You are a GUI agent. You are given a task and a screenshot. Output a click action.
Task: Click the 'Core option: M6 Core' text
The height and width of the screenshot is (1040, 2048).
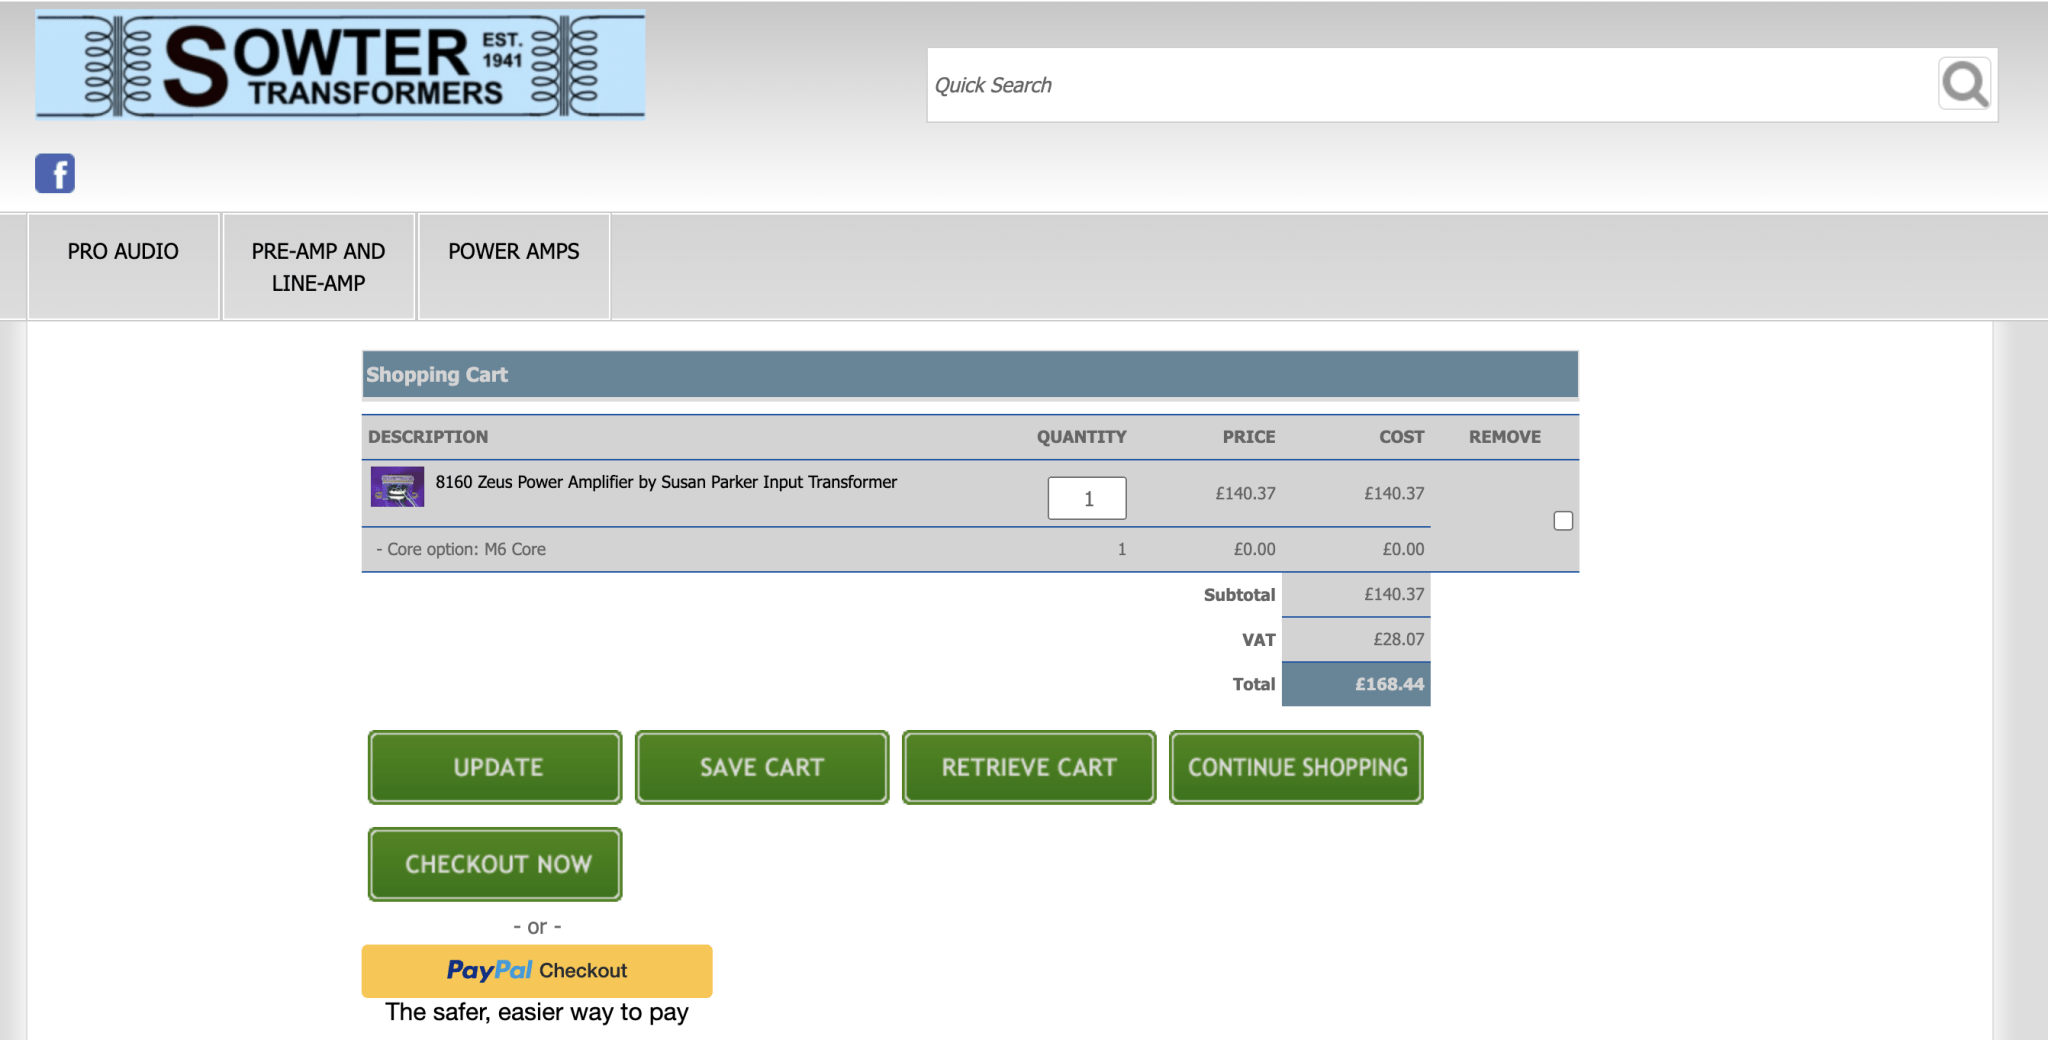(461, 549)
